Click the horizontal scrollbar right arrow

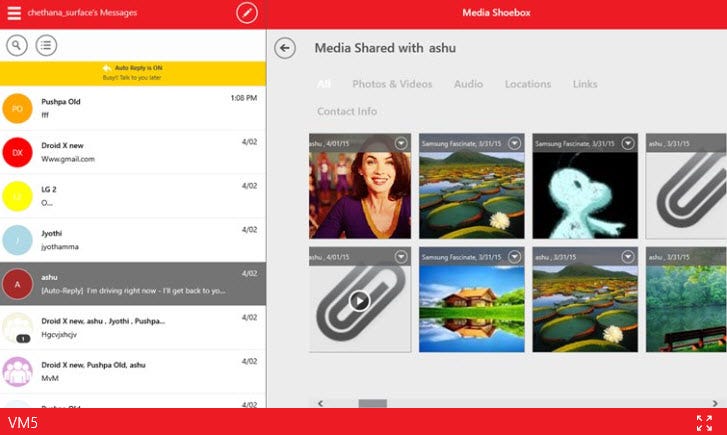point(715,403)
